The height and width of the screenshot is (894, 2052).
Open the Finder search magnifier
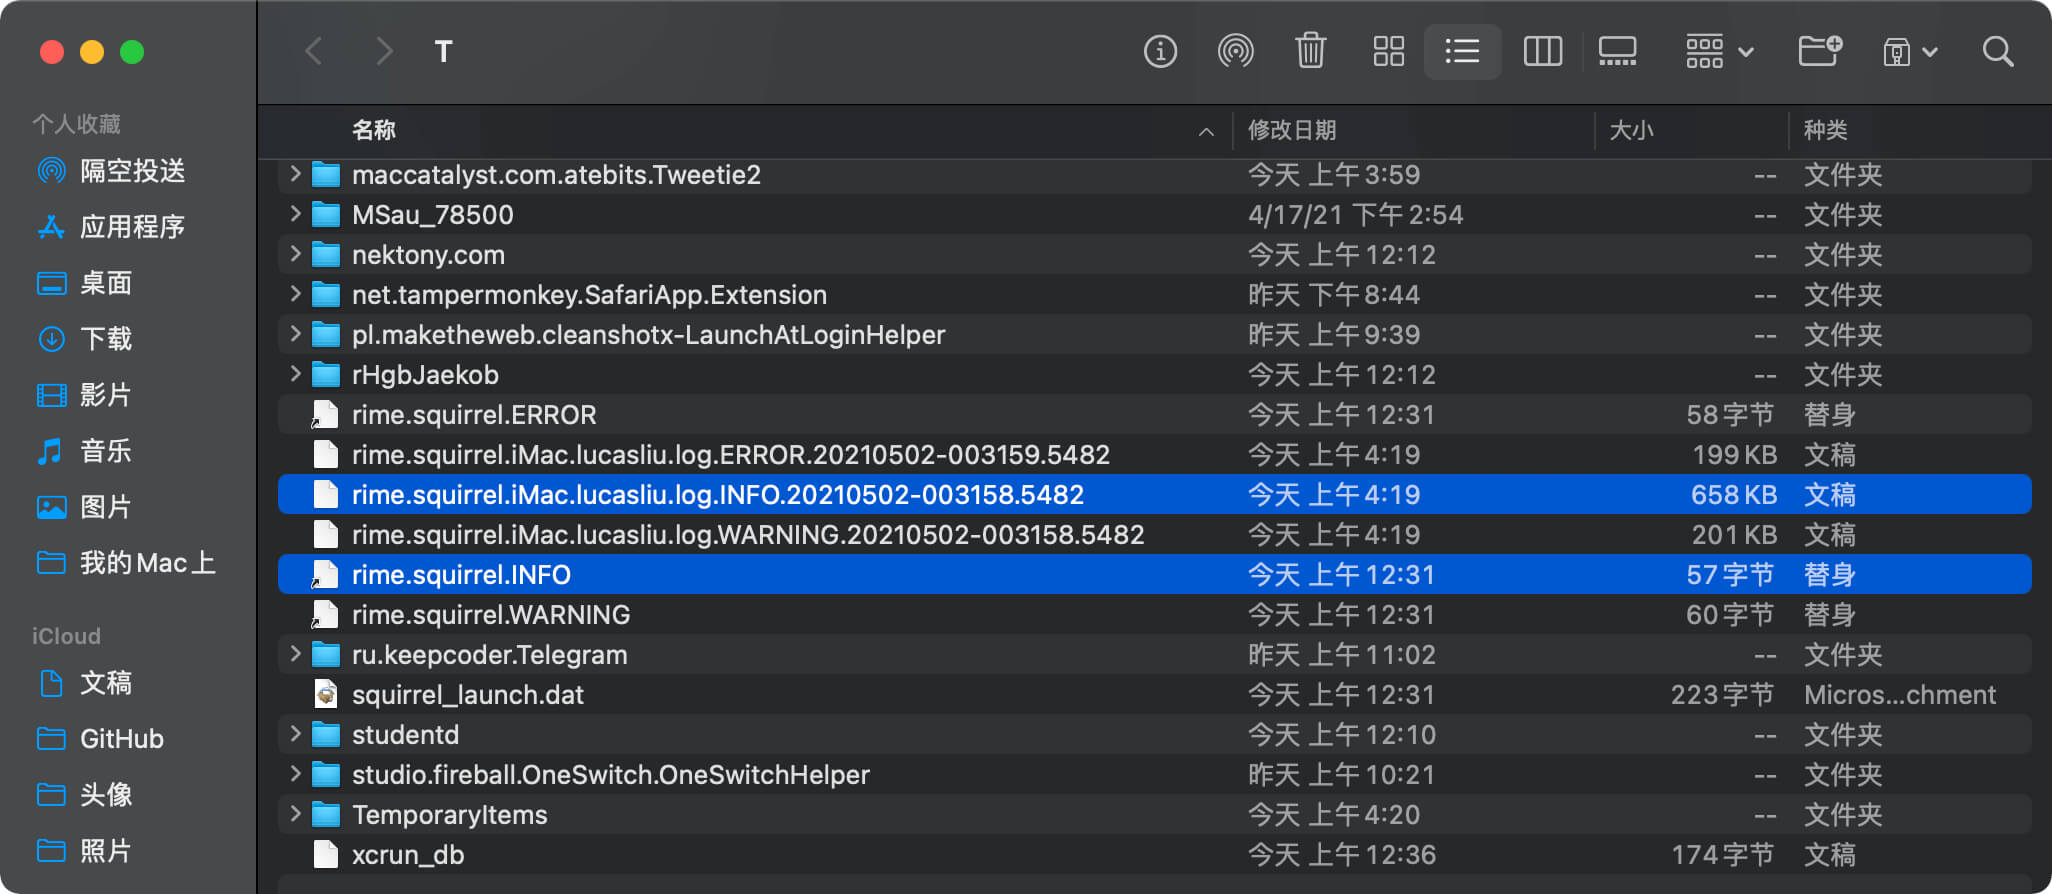click(1998, 51)
